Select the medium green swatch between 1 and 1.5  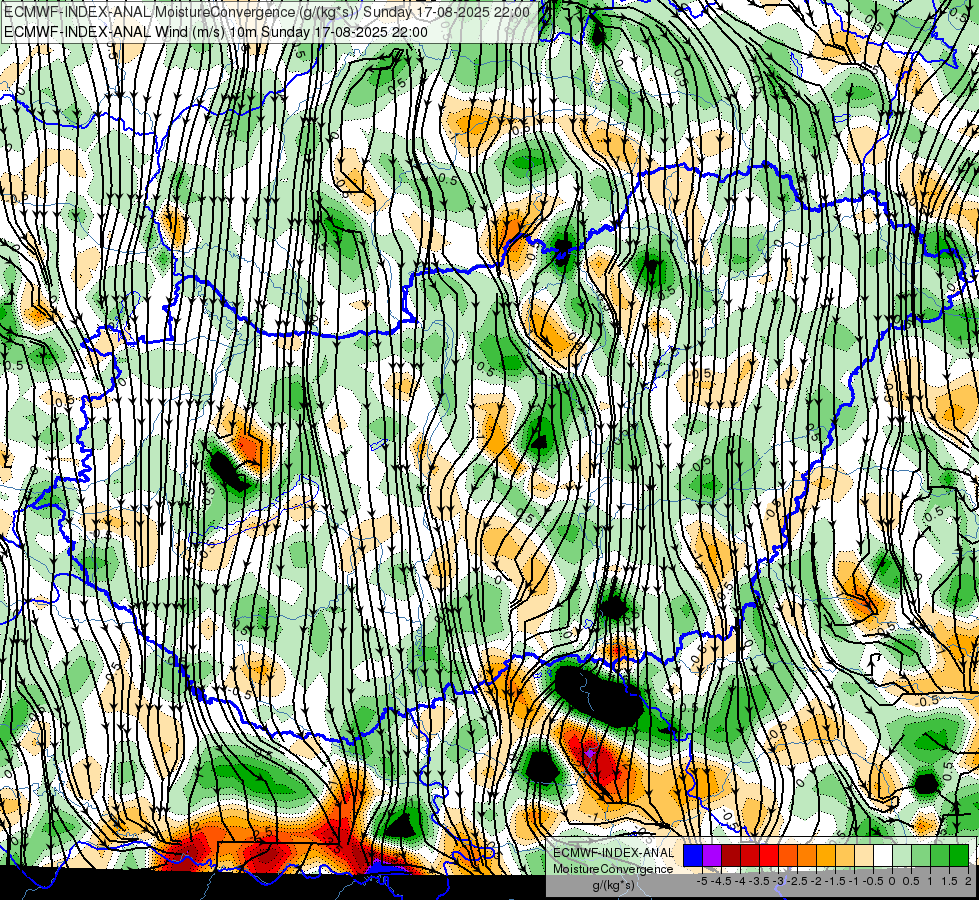pos(940,855)
